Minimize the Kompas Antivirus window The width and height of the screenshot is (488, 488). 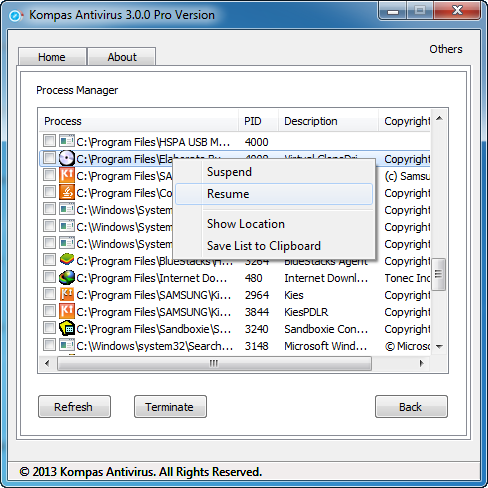tap(393, 11)
